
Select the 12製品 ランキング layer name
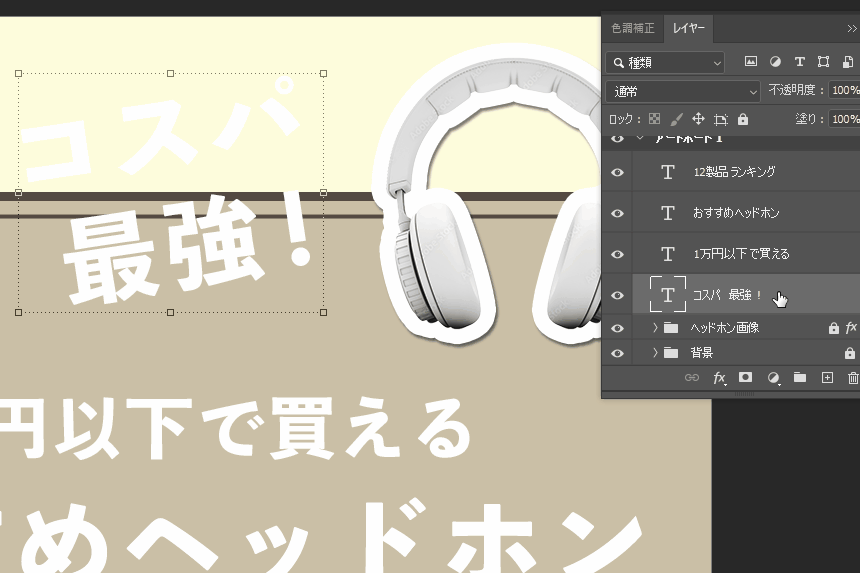tap(734, 172)
